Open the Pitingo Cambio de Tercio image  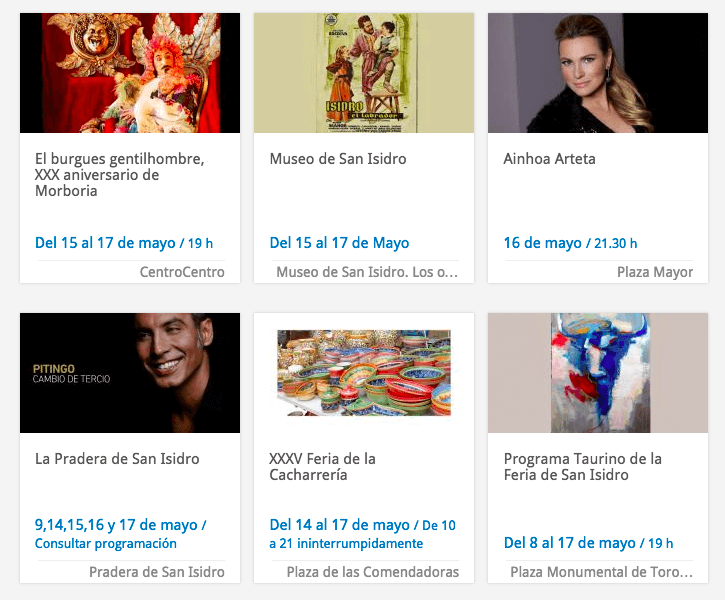tap(130, 373)
